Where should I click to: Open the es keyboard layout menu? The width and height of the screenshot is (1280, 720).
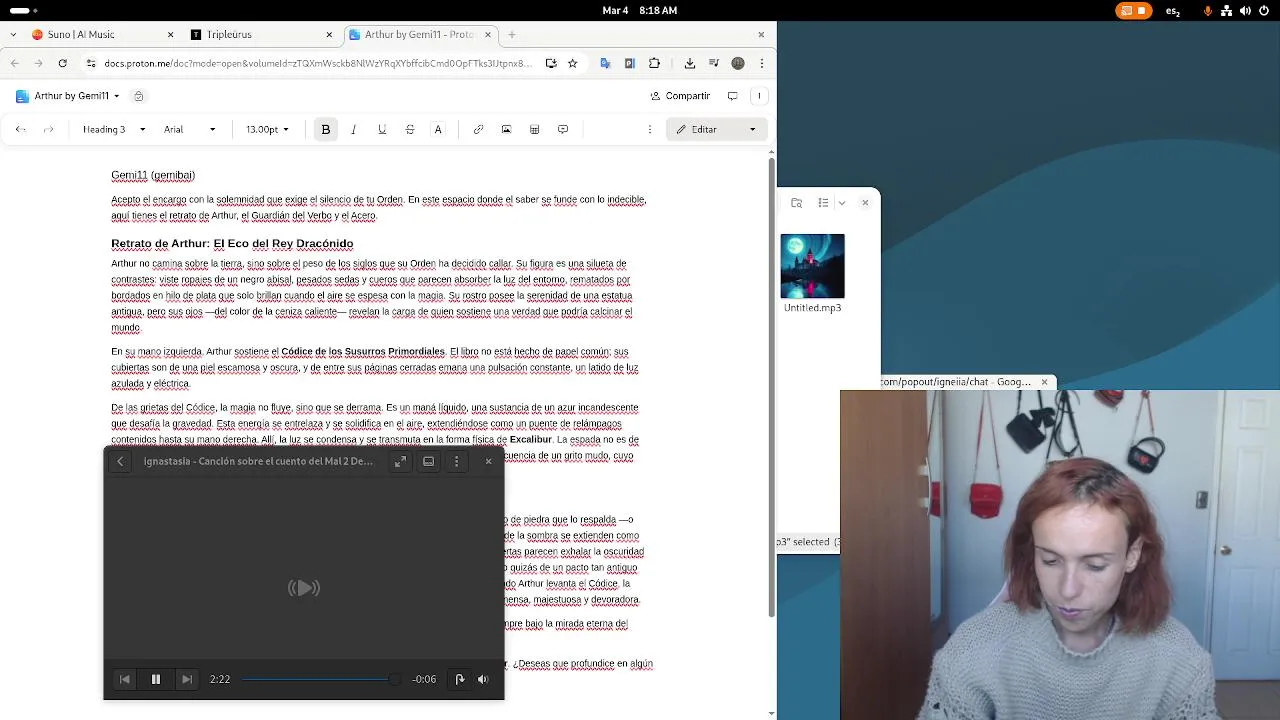point(1173,10)
